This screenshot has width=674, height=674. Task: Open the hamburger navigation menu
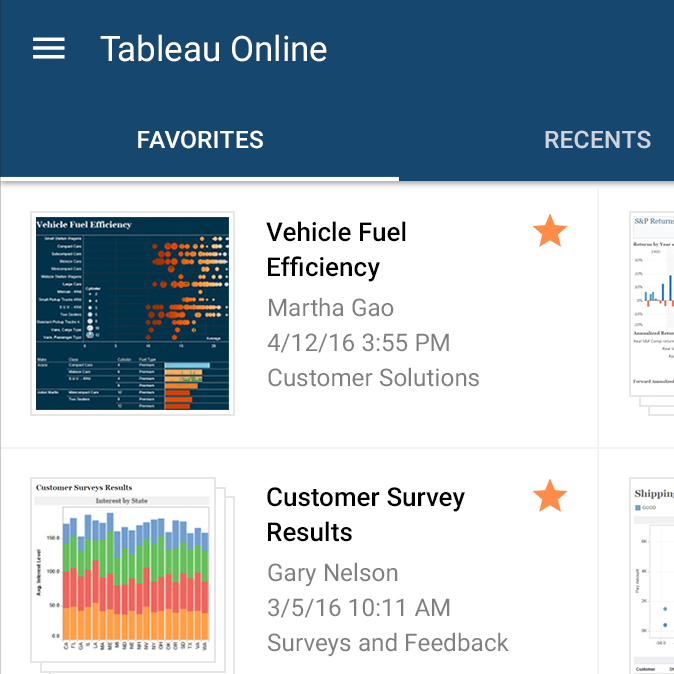click(x=48, y=49)
